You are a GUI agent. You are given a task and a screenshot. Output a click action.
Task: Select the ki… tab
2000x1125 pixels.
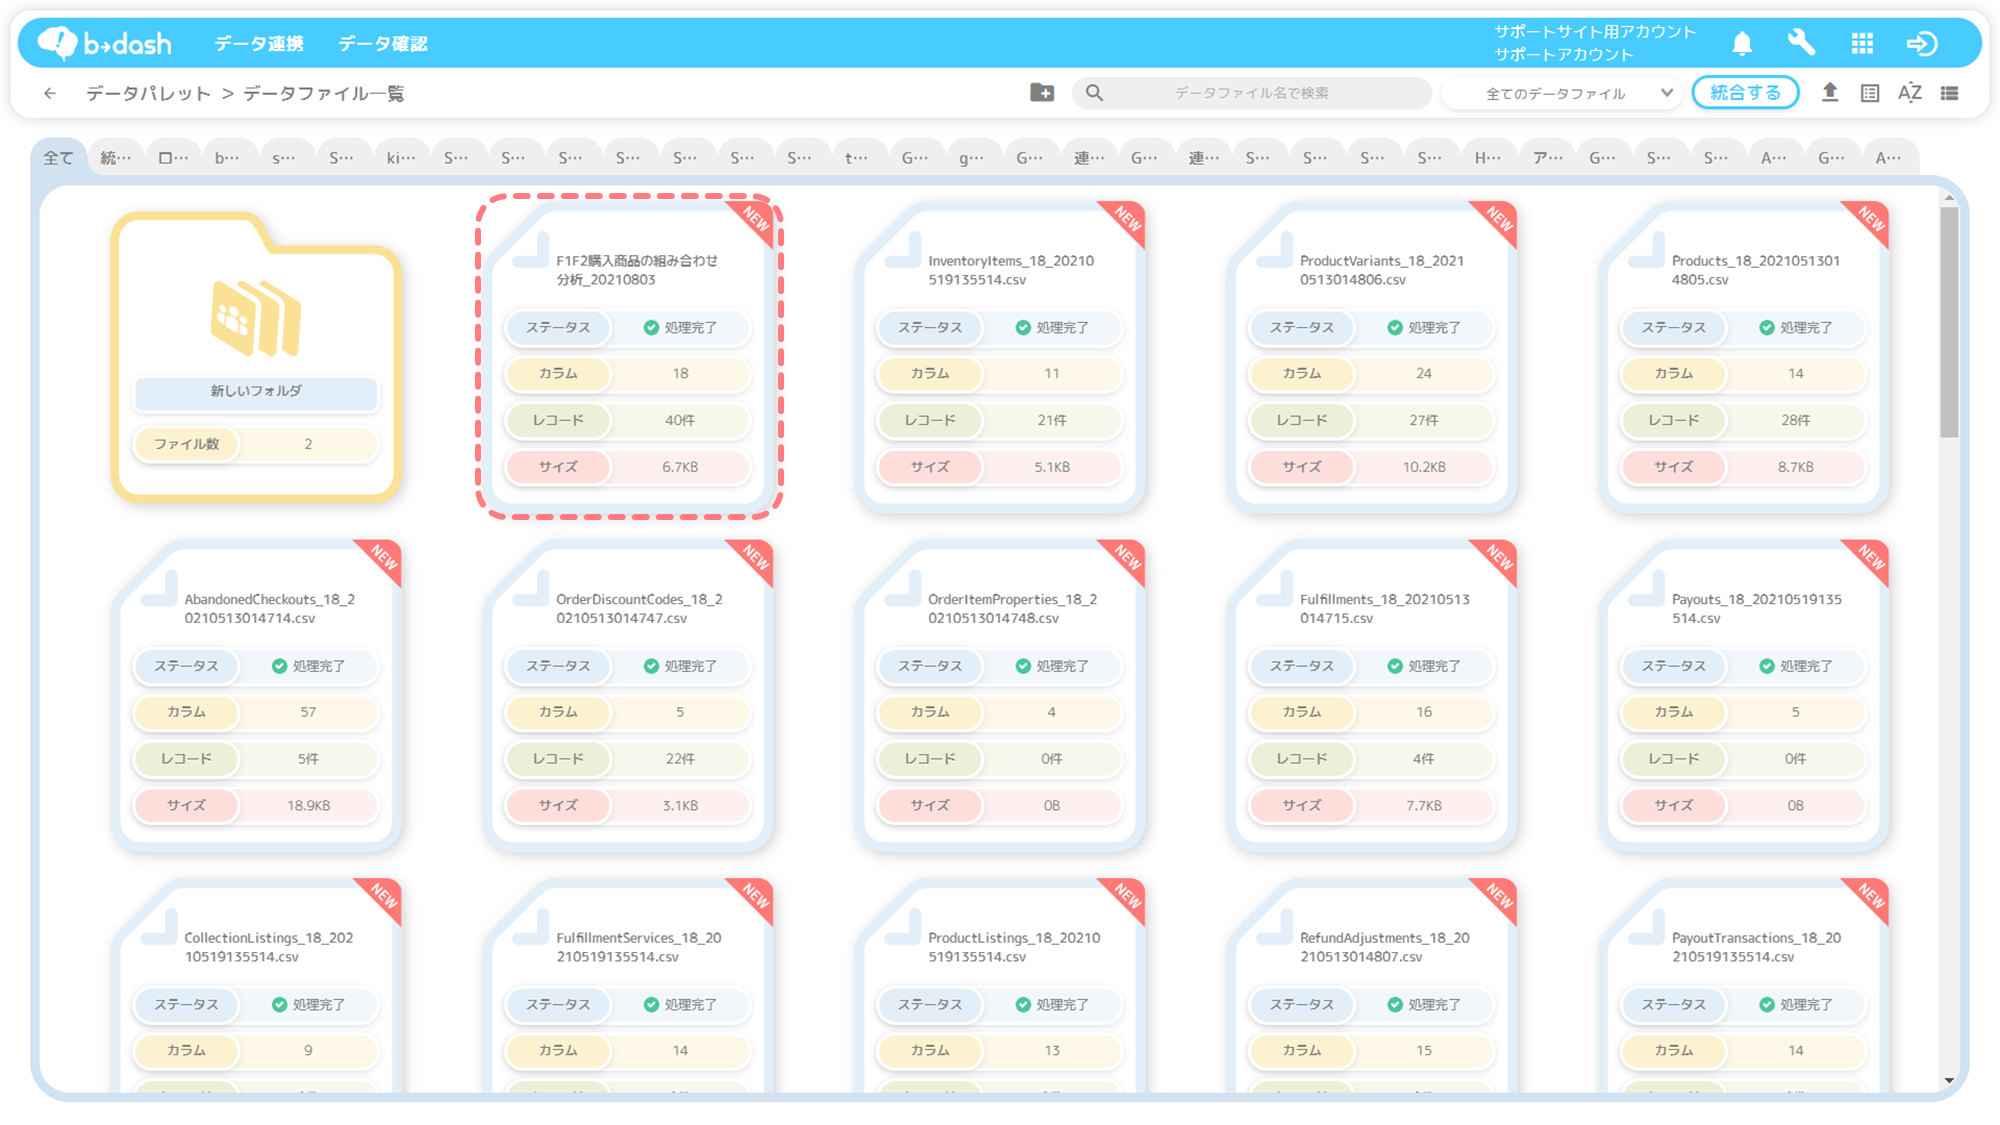[x=401, y=158]
